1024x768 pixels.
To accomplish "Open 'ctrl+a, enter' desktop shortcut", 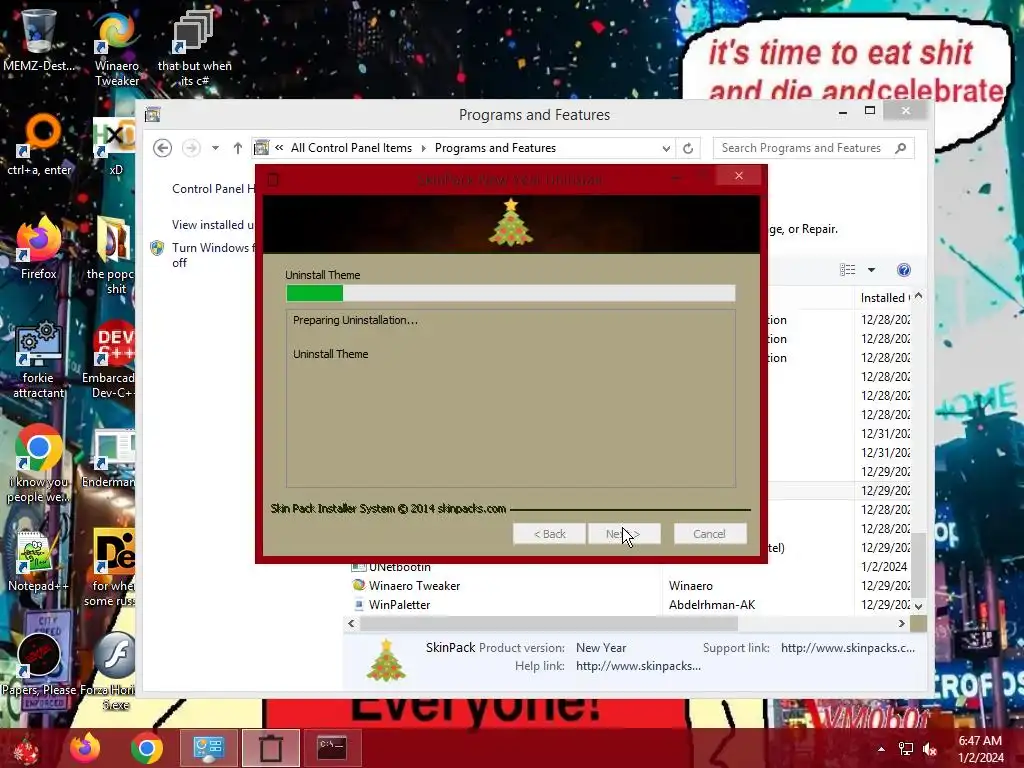I will 39,144.
